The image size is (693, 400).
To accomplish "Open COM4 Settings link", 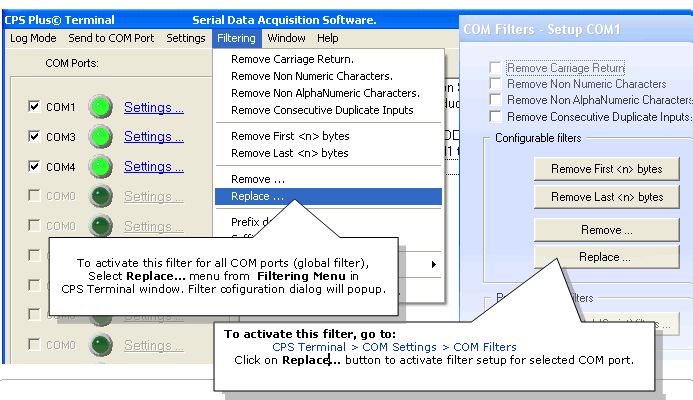I will [x=154, y=167].
